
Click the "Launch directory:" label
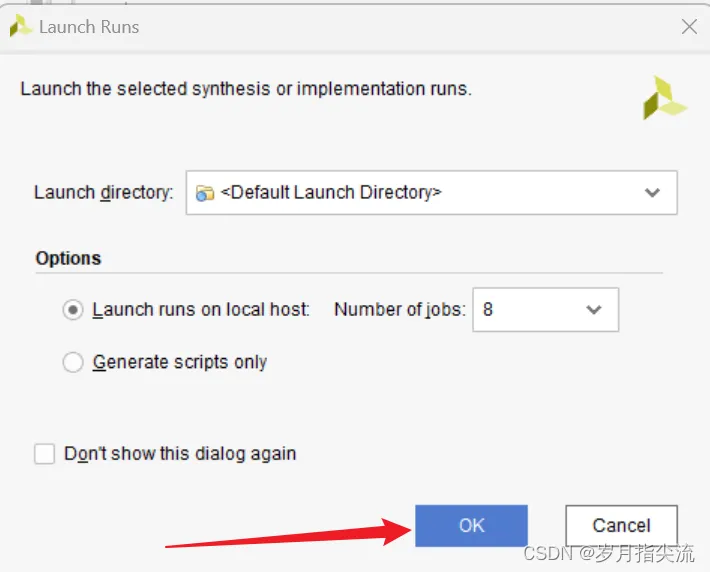point(104,193)
